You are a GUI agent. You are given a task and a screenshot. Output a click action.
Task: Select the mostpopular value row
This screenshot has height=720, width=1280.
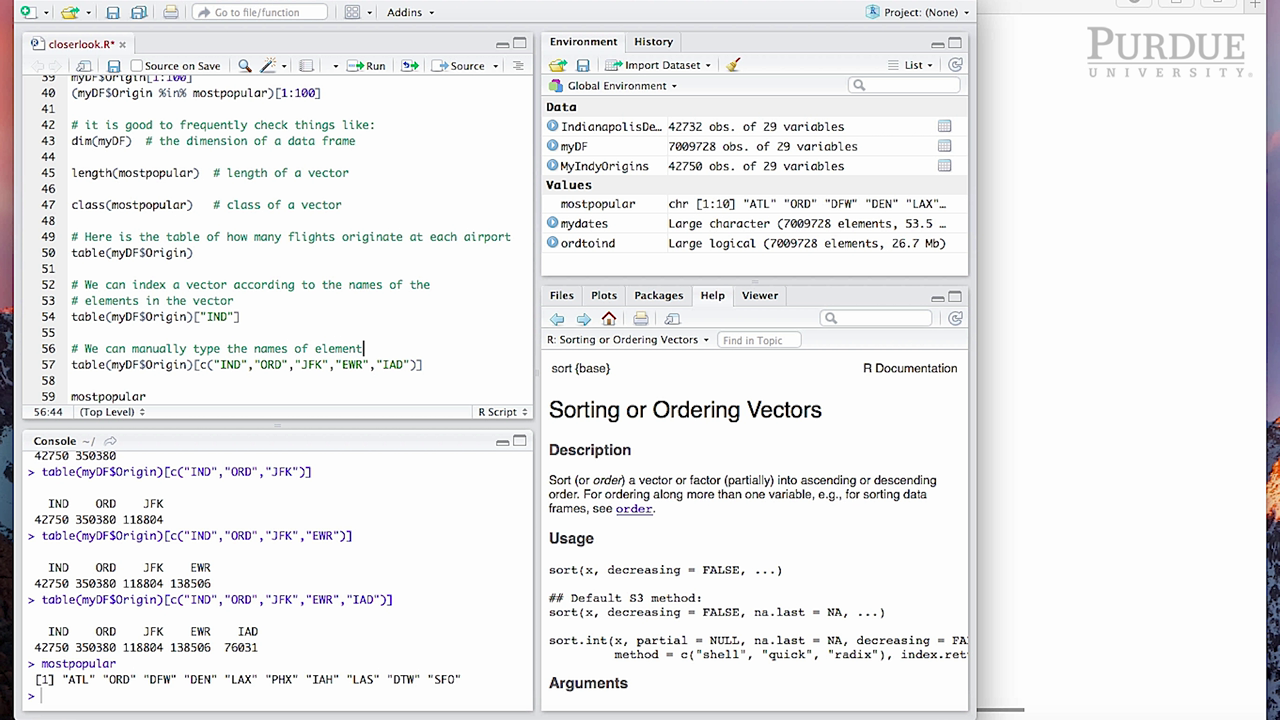click(x=754, y=204)
